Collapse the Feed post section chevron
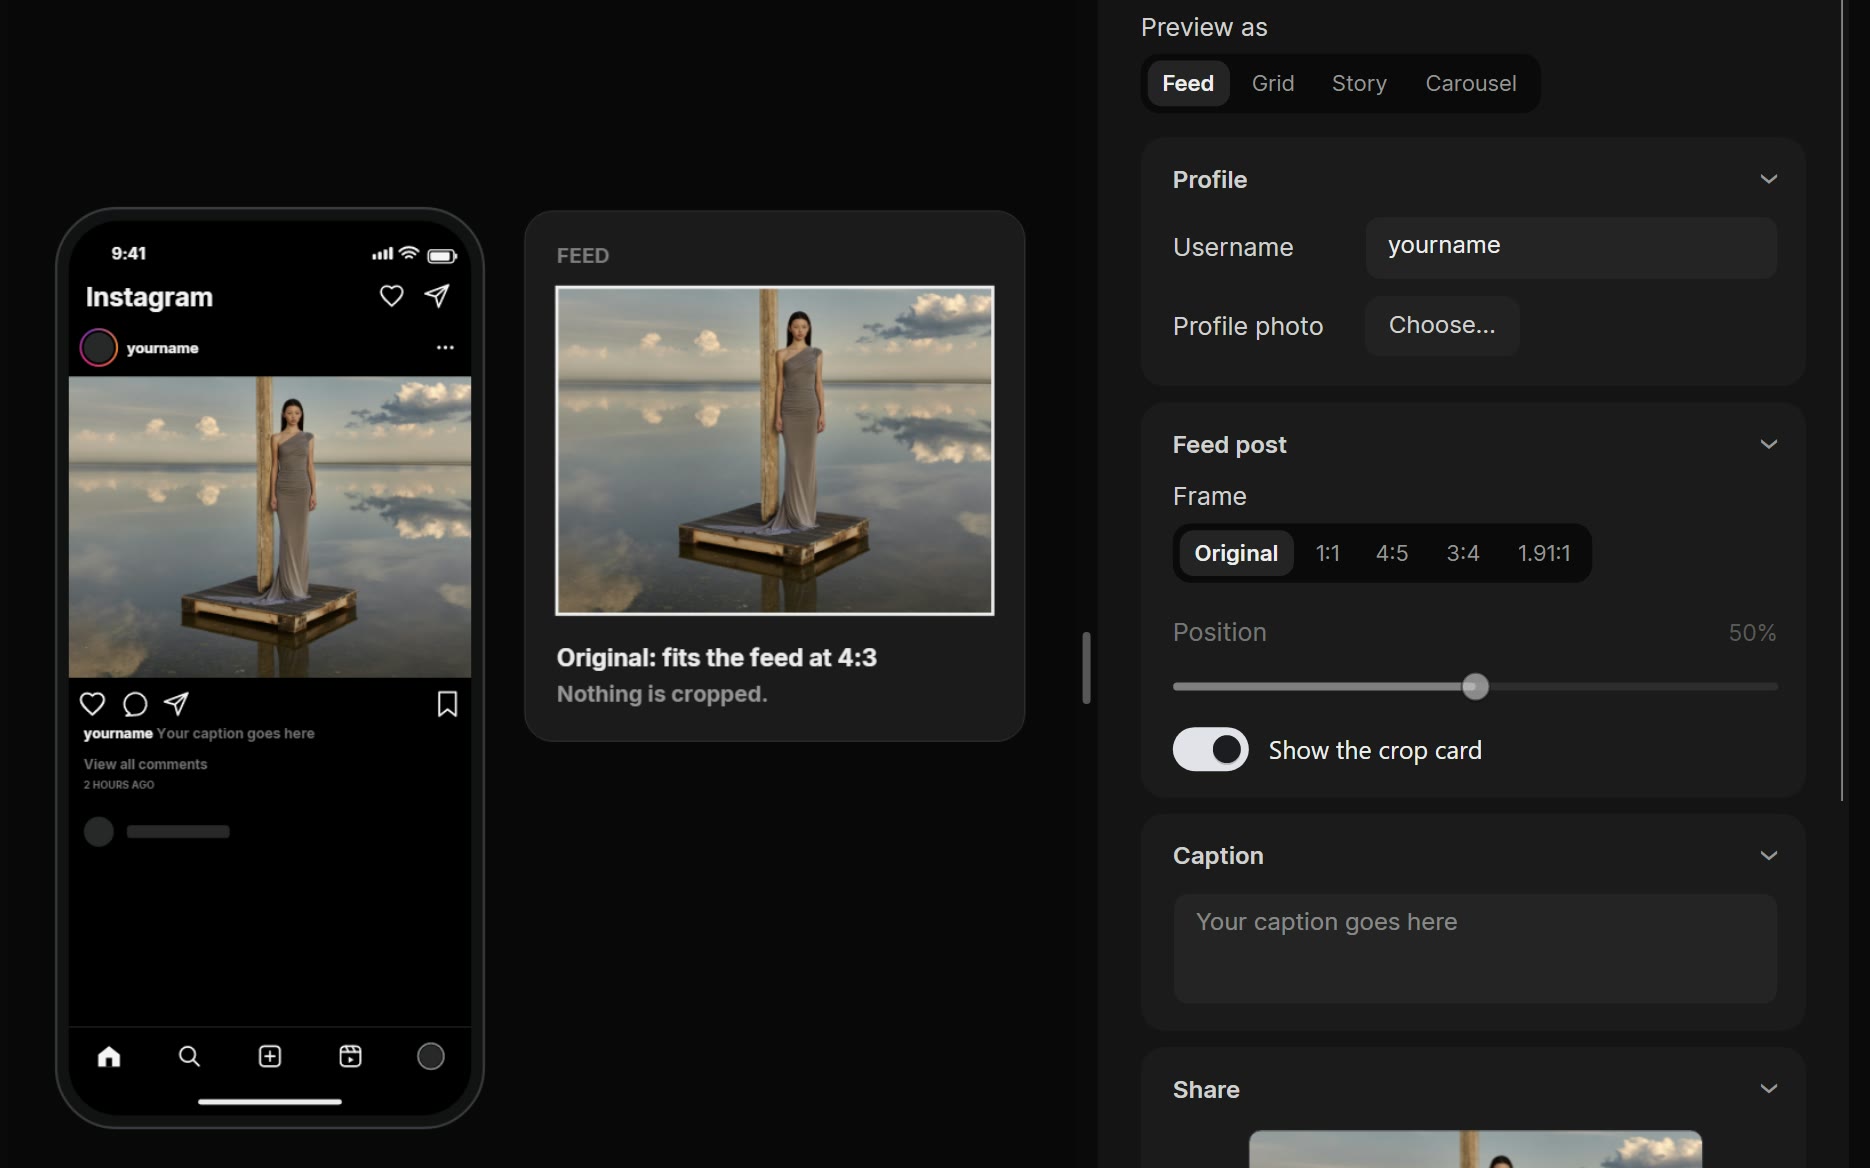 pyautogui.click(x=1768, y=444)
